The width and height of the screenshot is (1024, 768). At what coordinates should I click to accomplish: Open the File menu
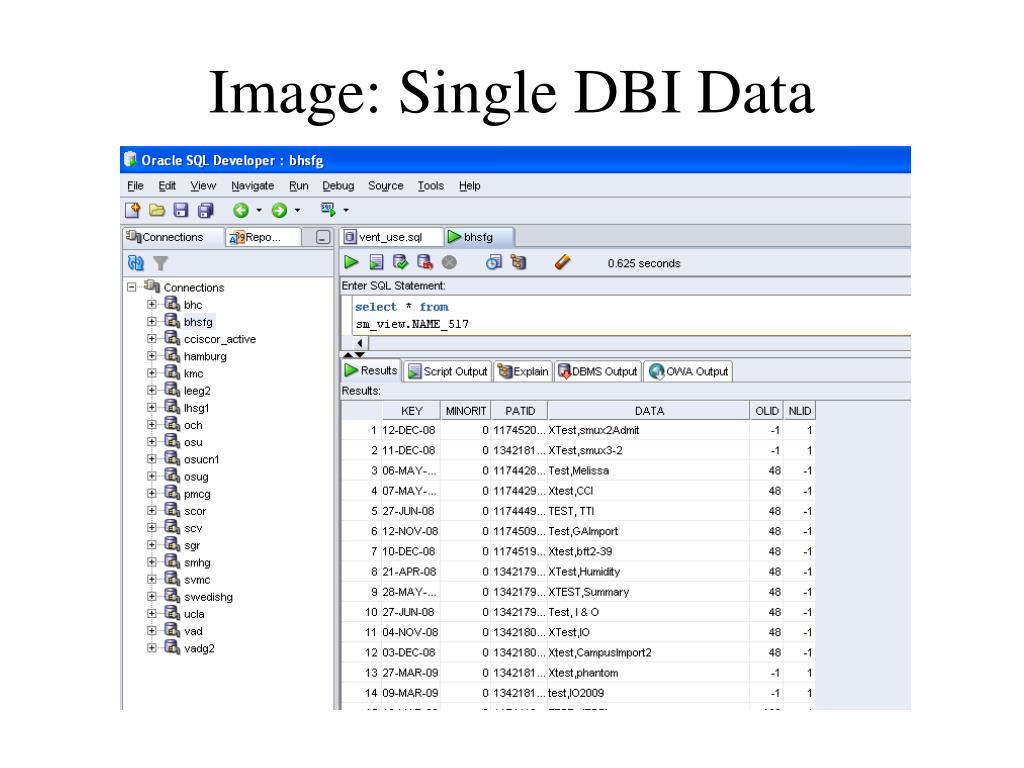(135, 185)
